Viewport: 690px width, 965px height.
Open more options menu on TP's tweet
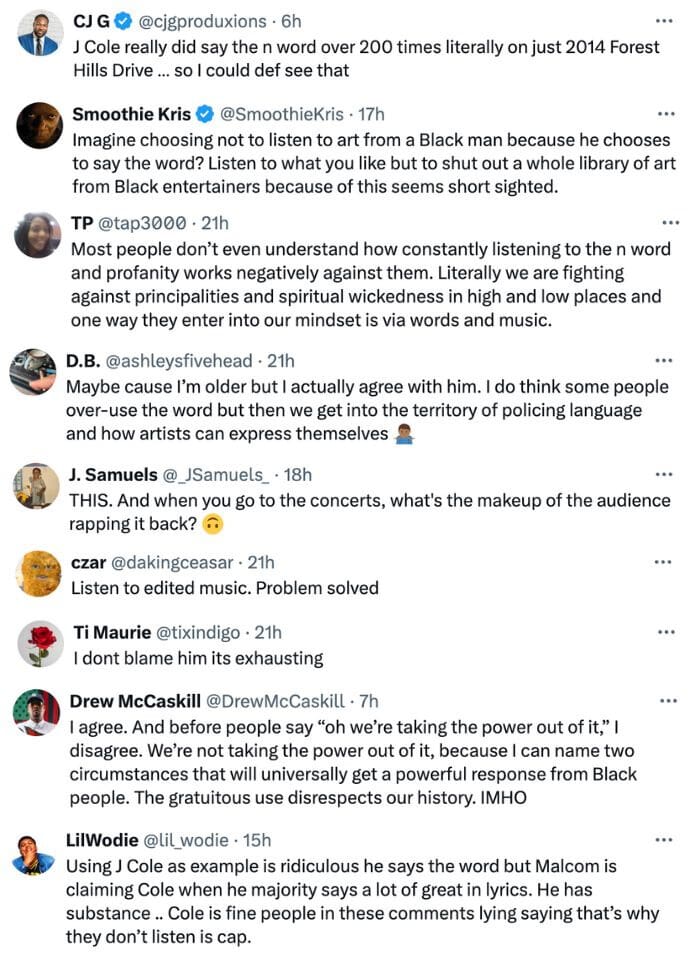coord(670,223)
